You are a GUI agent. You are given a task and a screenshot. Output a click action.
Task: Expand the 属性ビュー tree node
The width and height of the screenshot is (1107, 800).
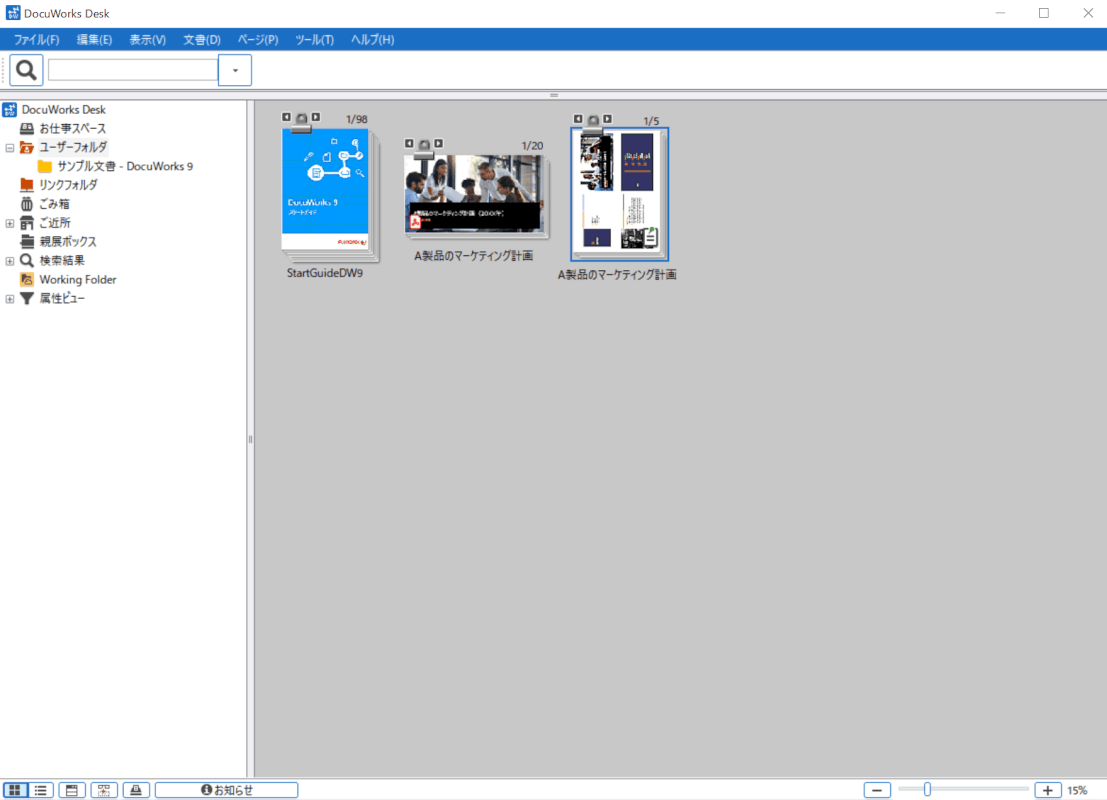tap(10, 299)
